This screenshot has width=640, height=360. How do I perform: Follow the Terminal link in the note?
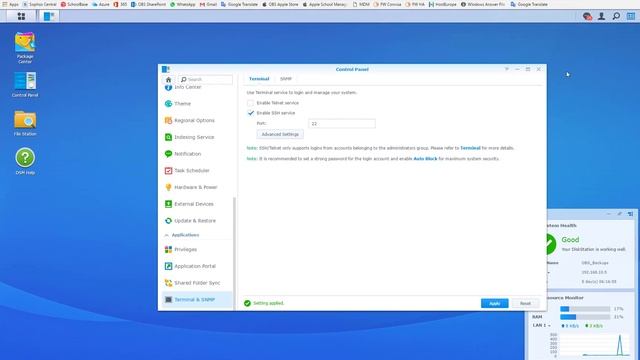pyautogui.click(x=470, y=148)
